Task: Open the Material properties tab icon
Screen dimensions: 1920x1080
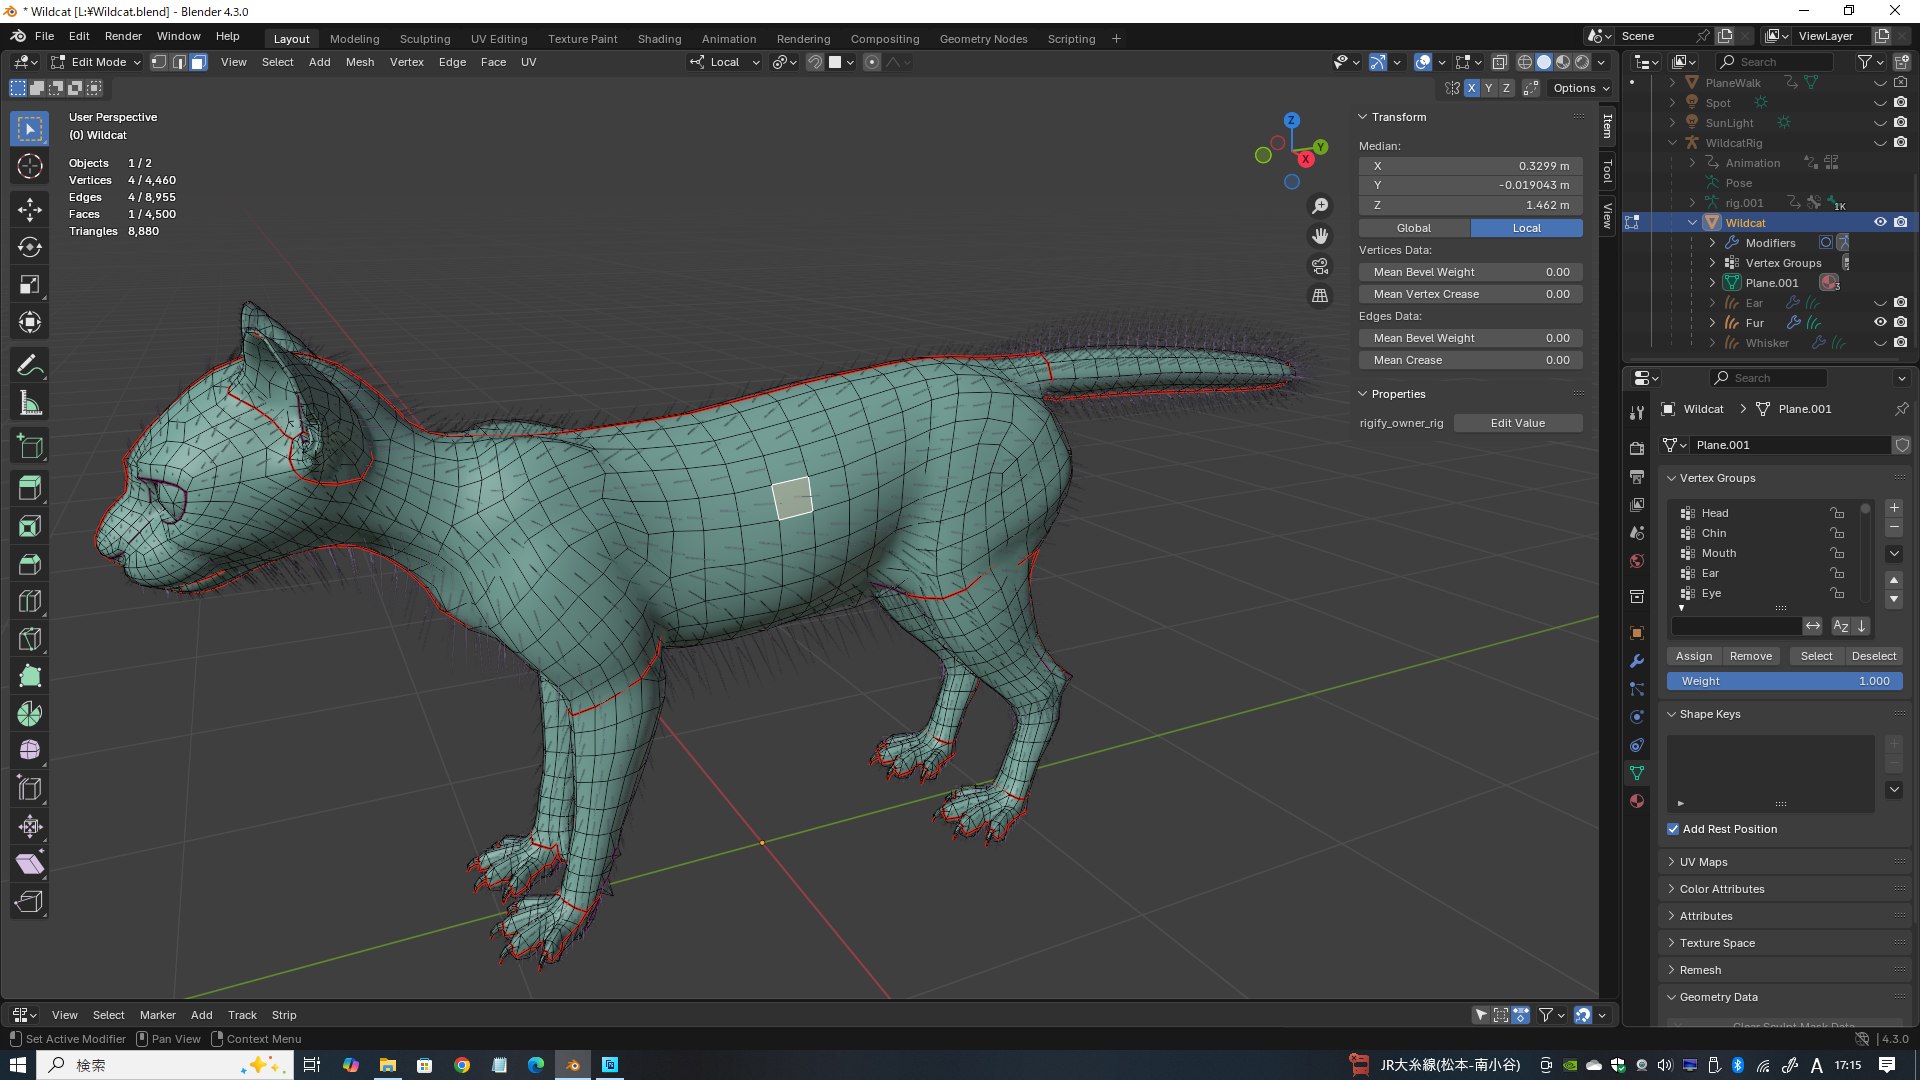Action: coord(1637,801)
